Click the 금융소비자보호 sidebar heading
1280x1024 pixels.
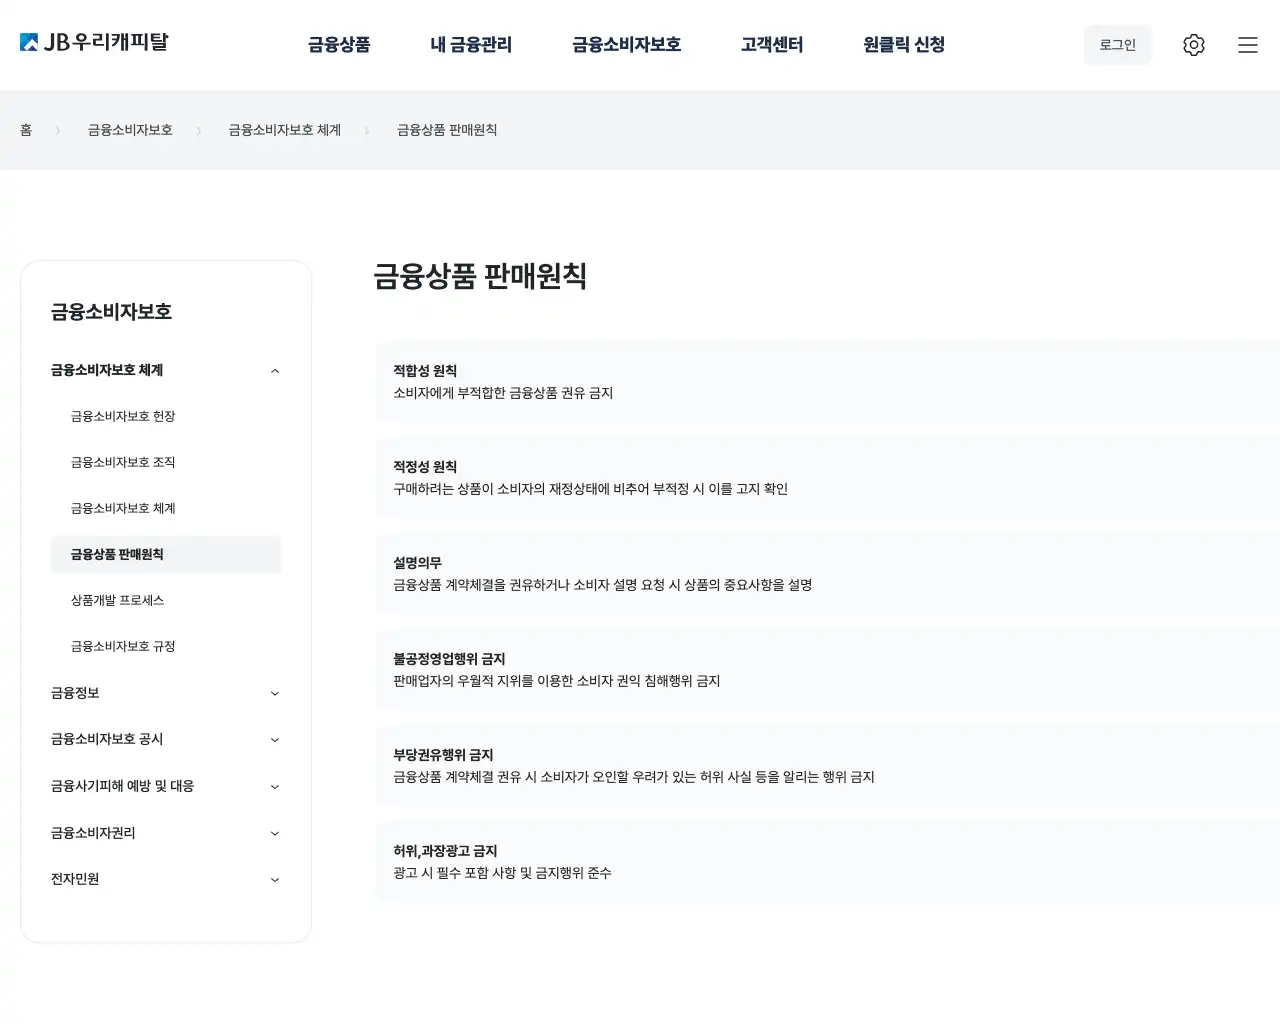(x=111, y=312)
